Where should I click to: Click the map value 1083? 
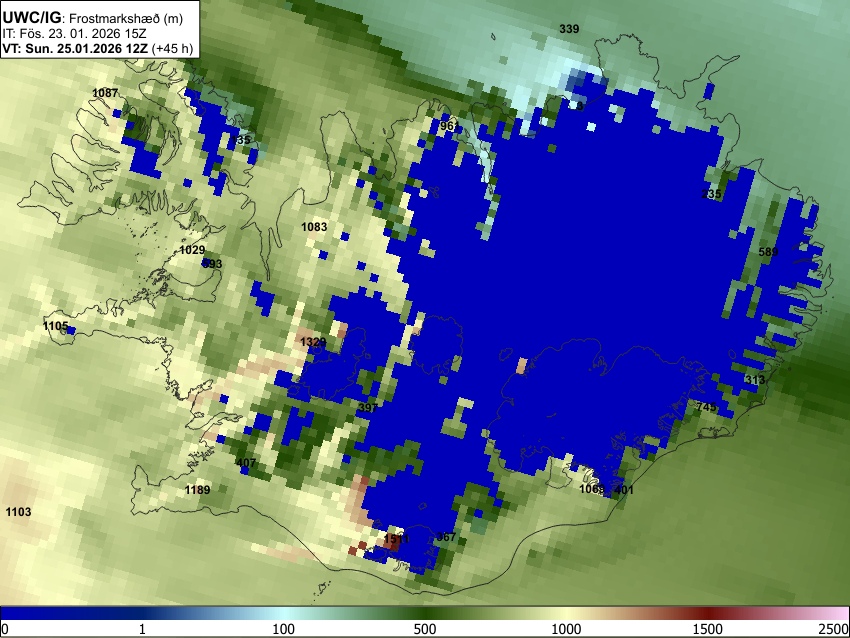pos(314,227)
